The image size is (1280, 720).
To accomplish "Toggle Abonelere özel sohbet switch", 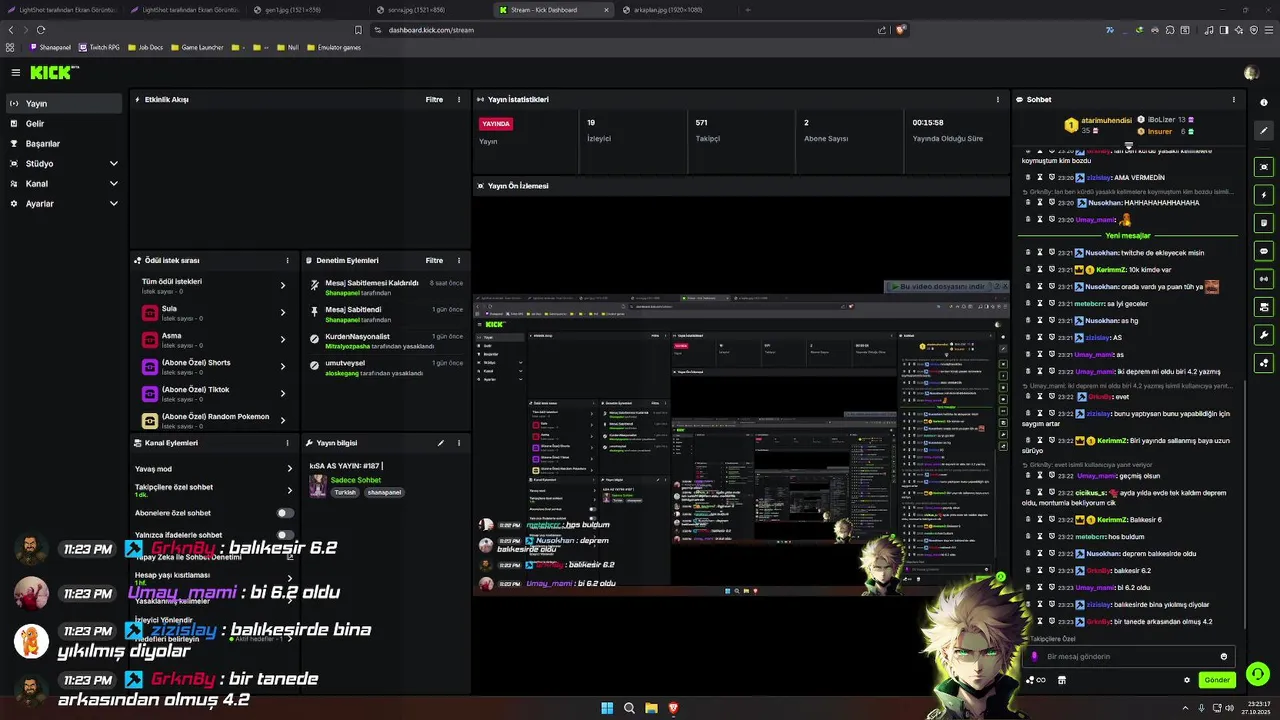I will pyautogui.click(x=285, y=513).
